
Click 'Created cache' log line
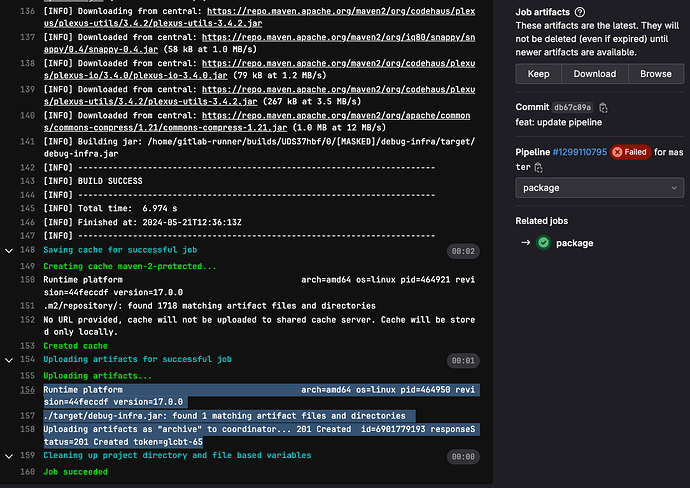75,346
